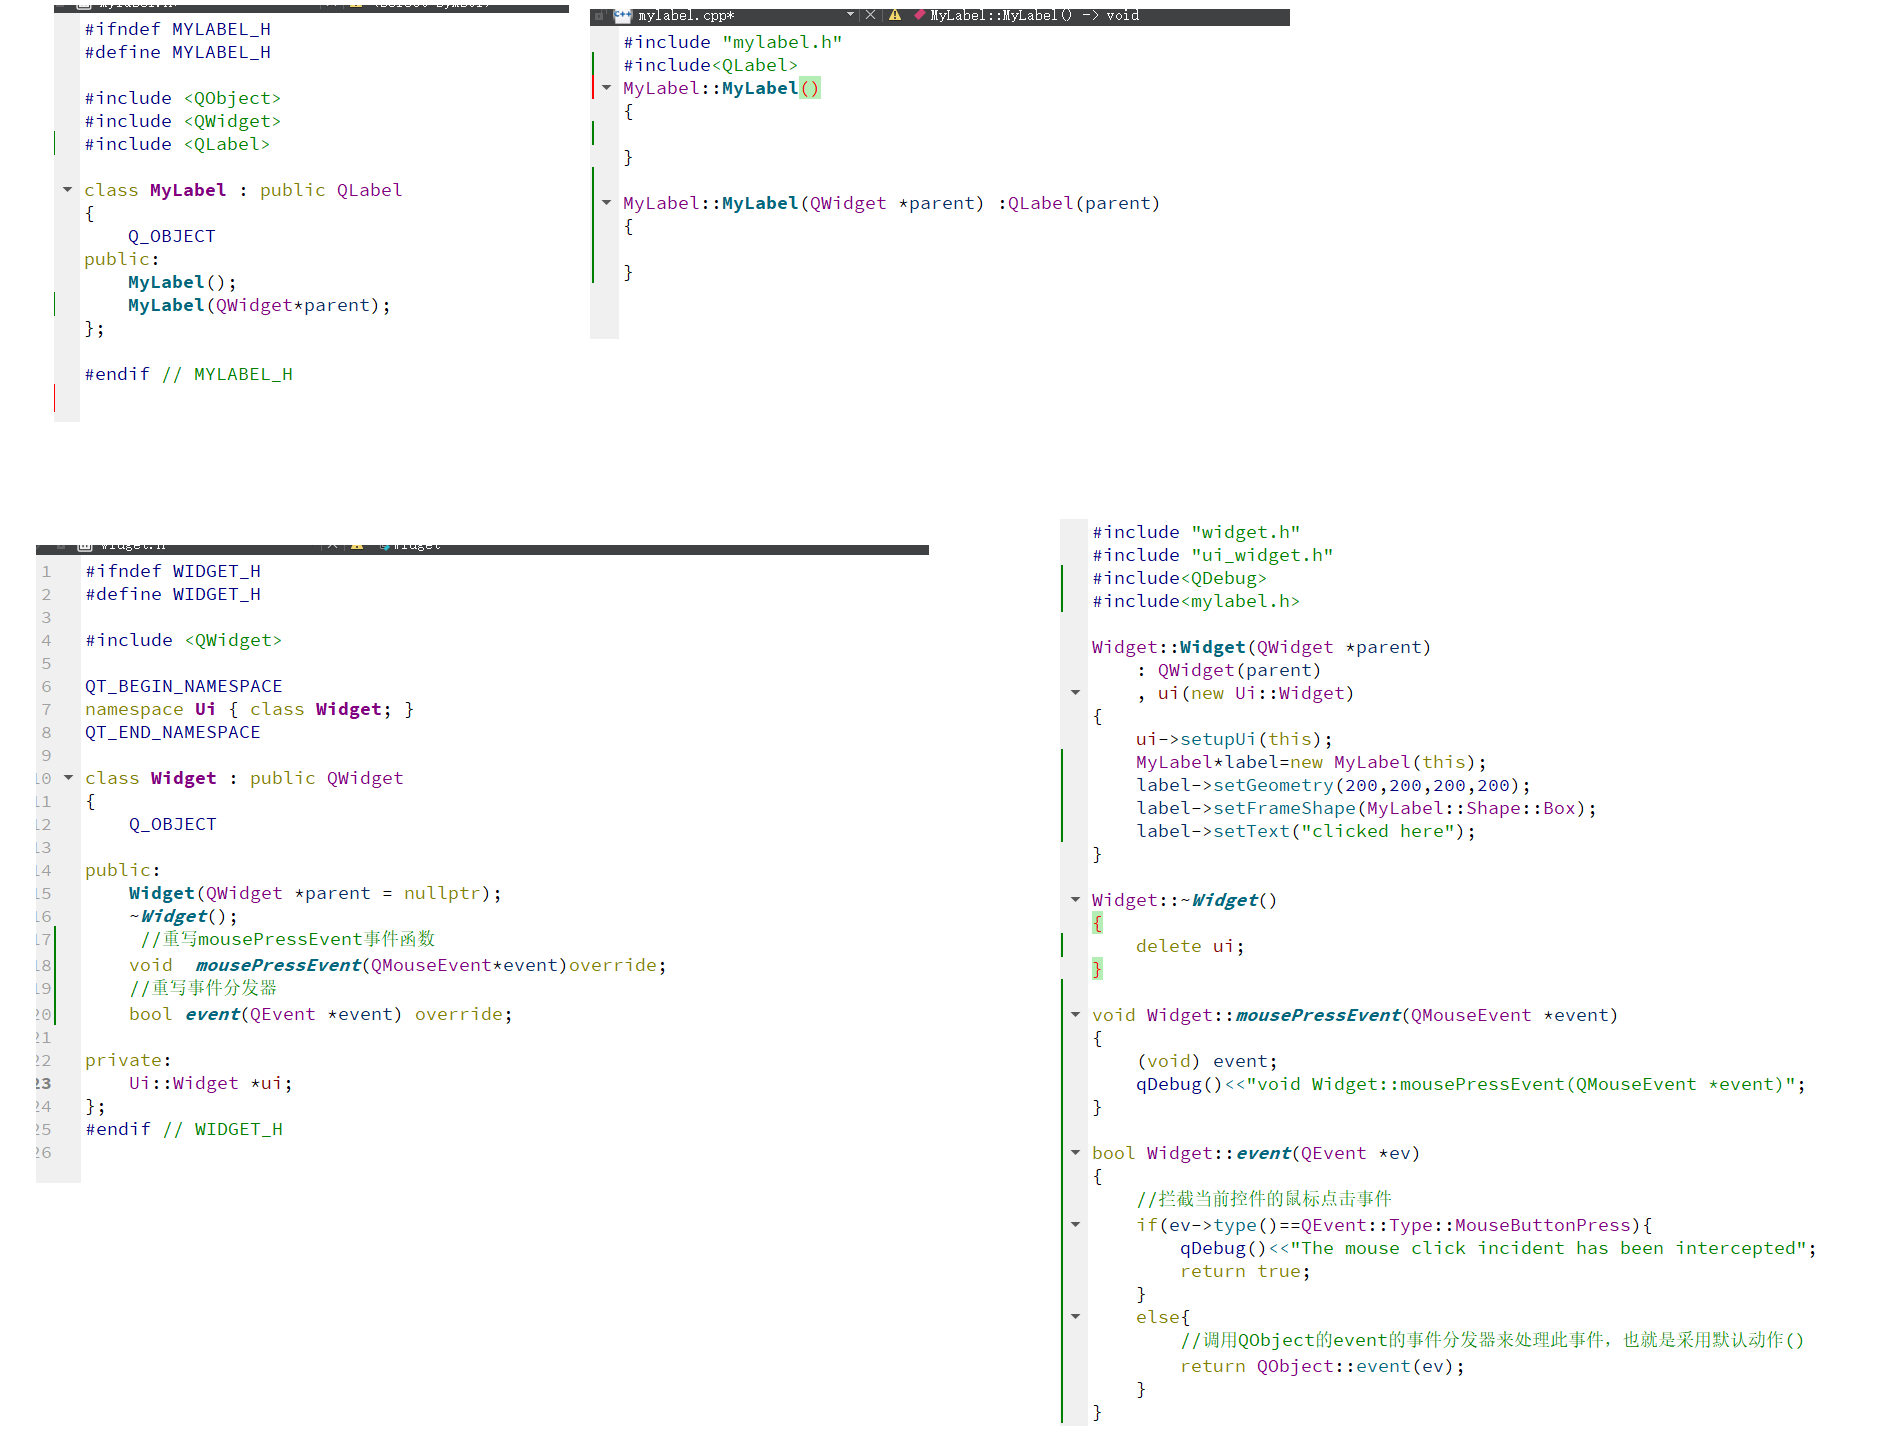Fold the MyLabel(QWidget *parent) constructor

[607, 203]
